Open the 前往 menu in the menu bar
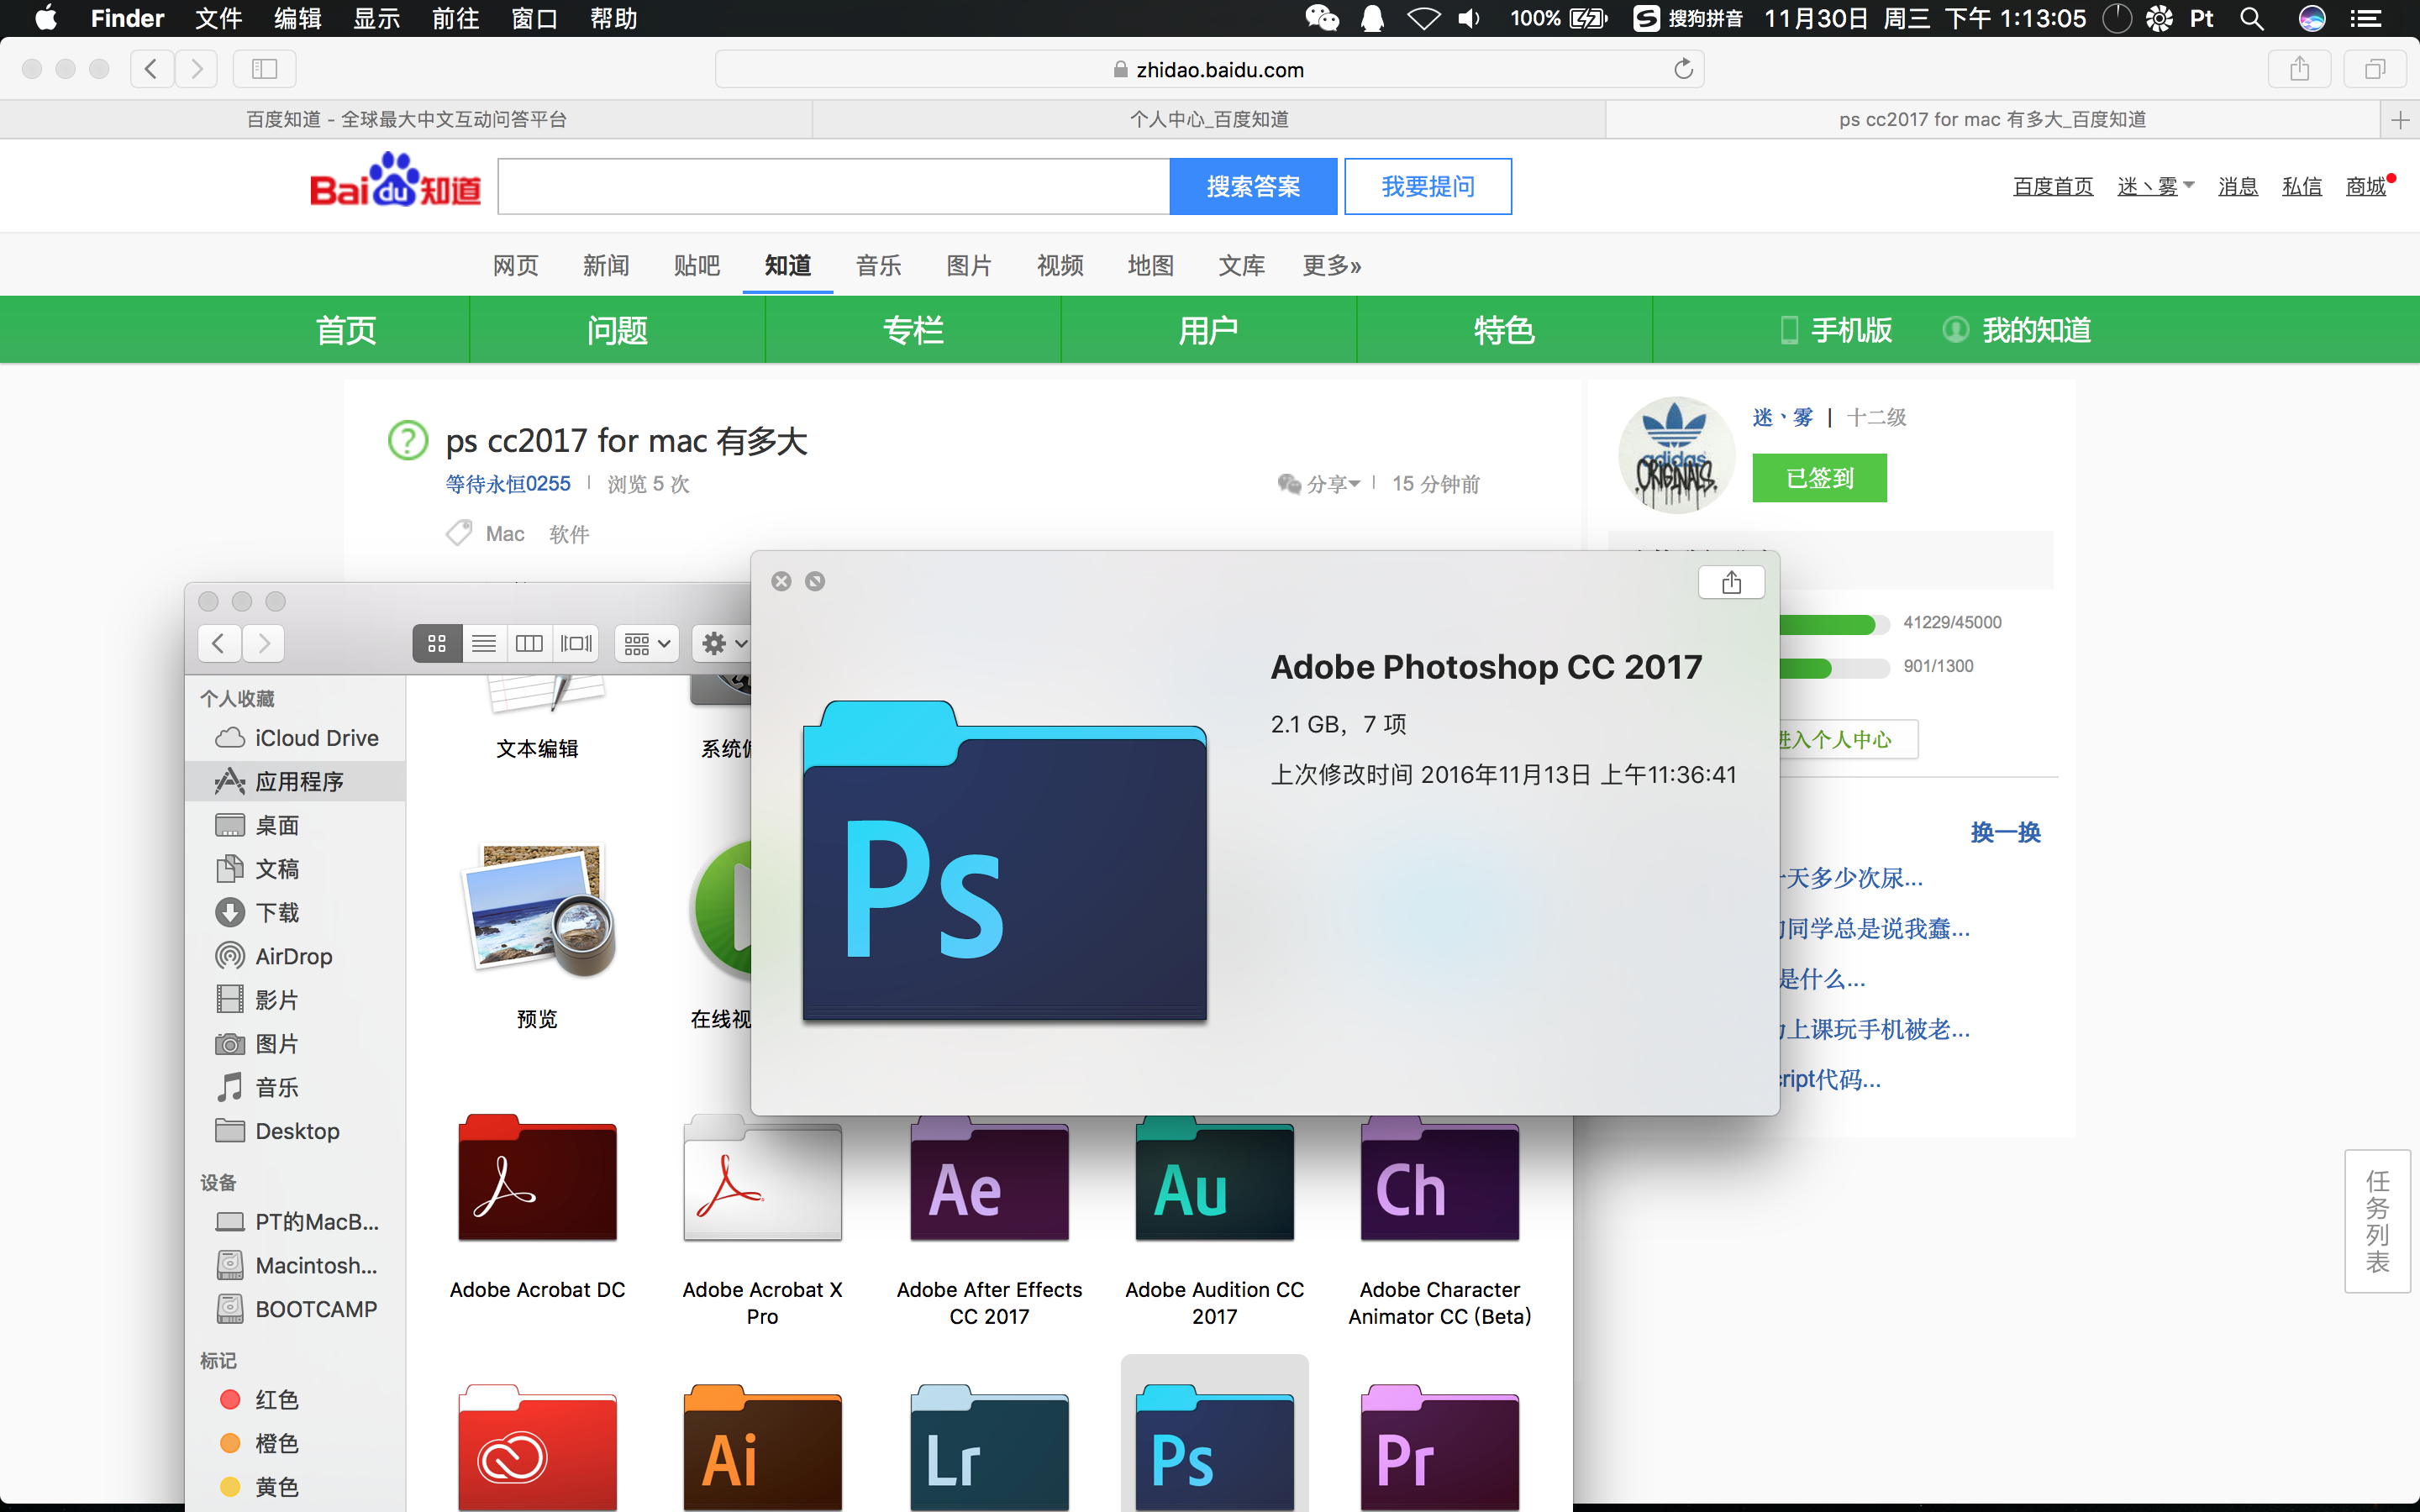Viewport: 2420px width, 1512px height. tap(455, 18)
